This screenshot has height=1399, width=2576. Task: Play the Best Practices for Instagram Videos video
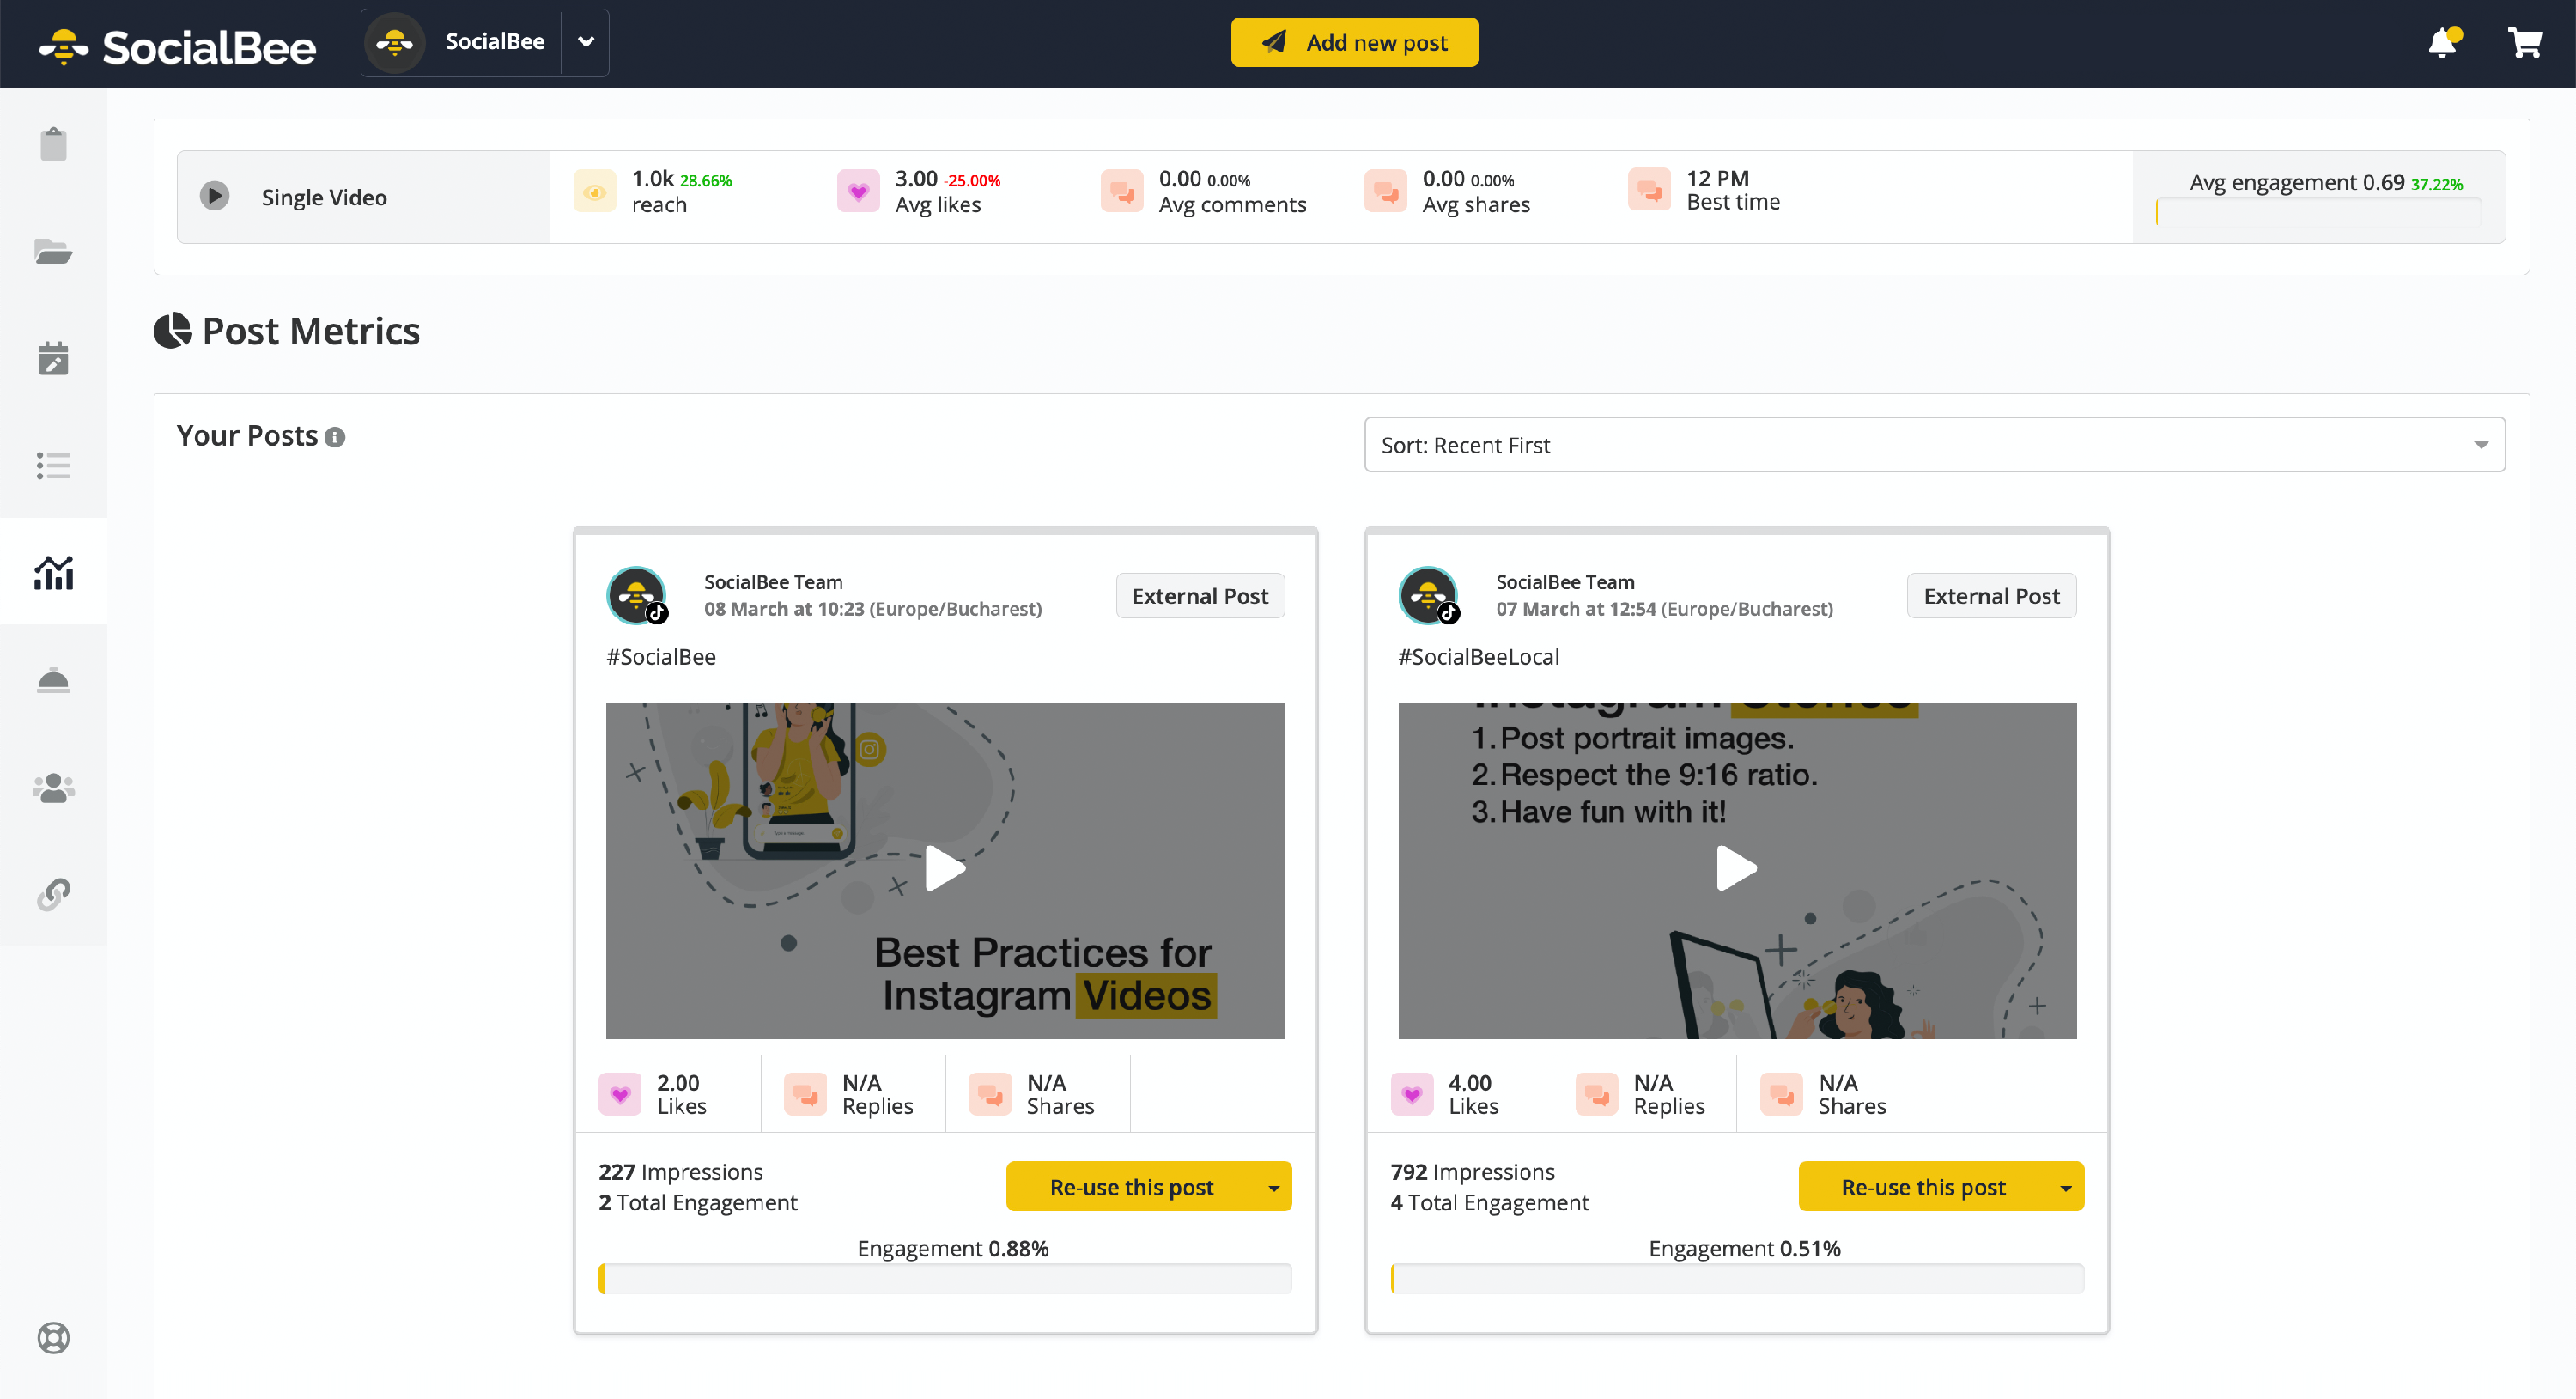945,868
